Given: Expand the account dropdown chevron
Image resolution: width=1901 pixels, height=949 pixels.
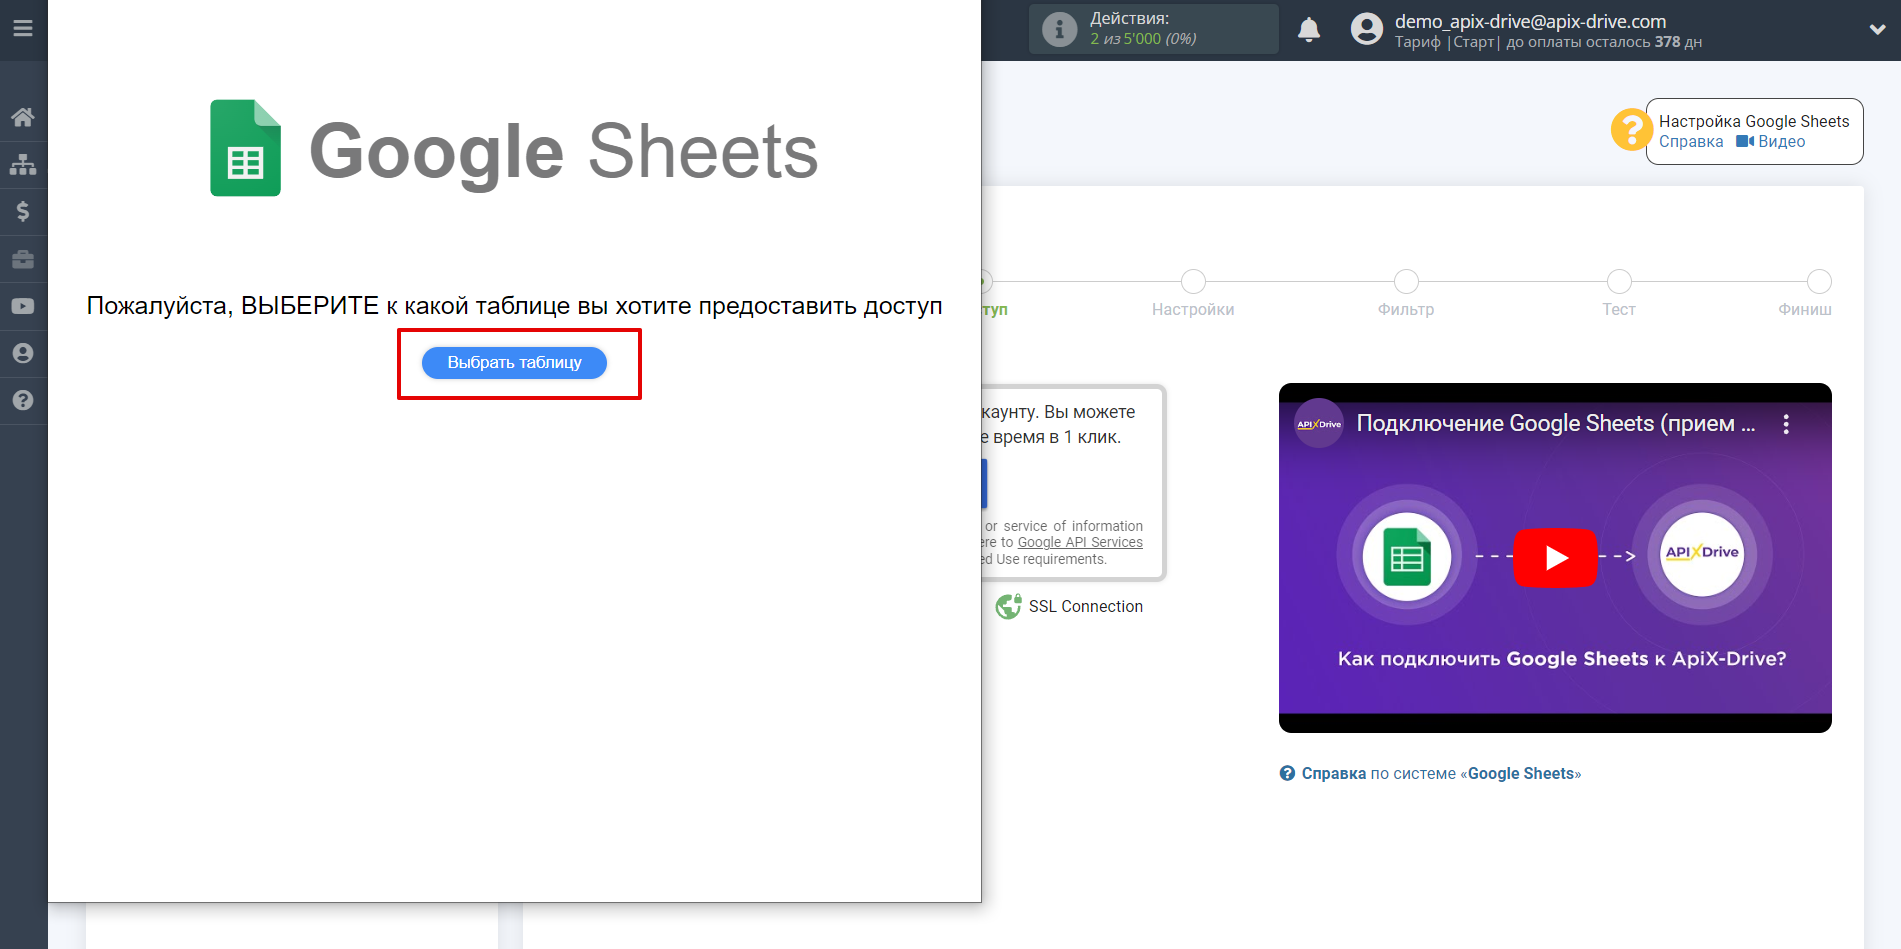Looking at the screenshot, I should click(1877, 29).
